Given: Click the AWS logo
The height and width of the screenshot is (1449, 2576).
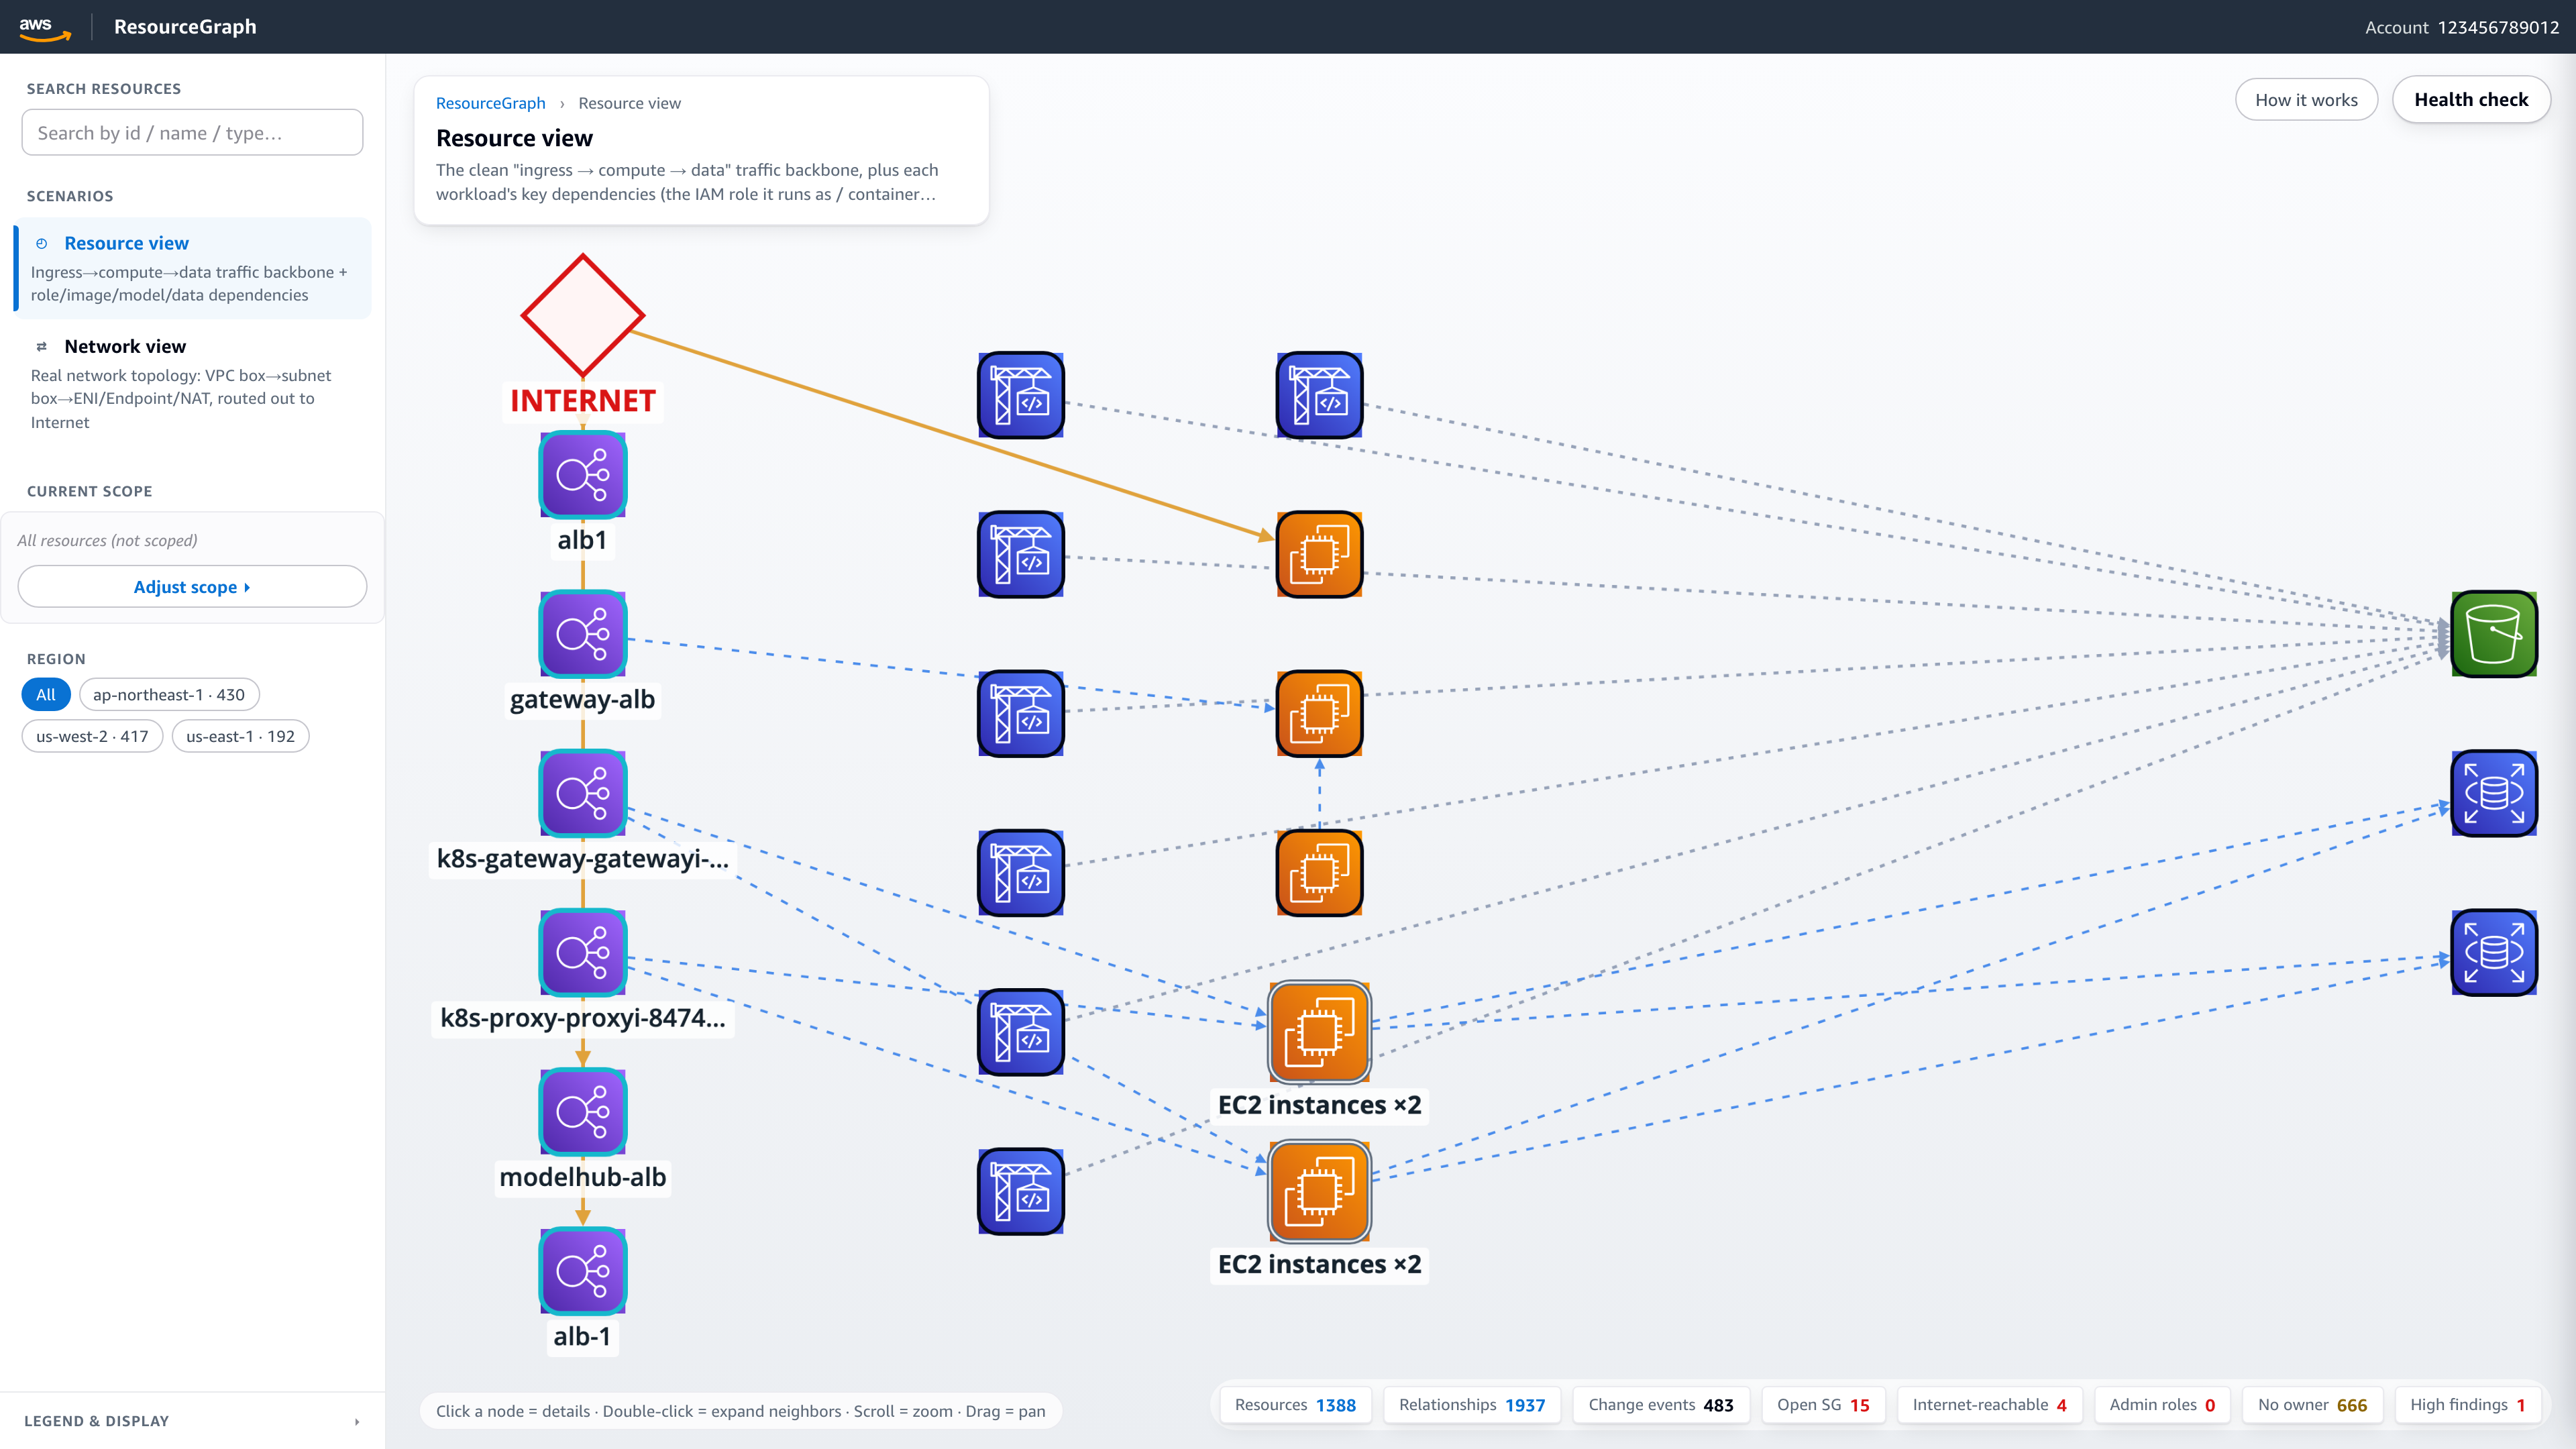Looking at the screenshot, I should tap(44, 28).
